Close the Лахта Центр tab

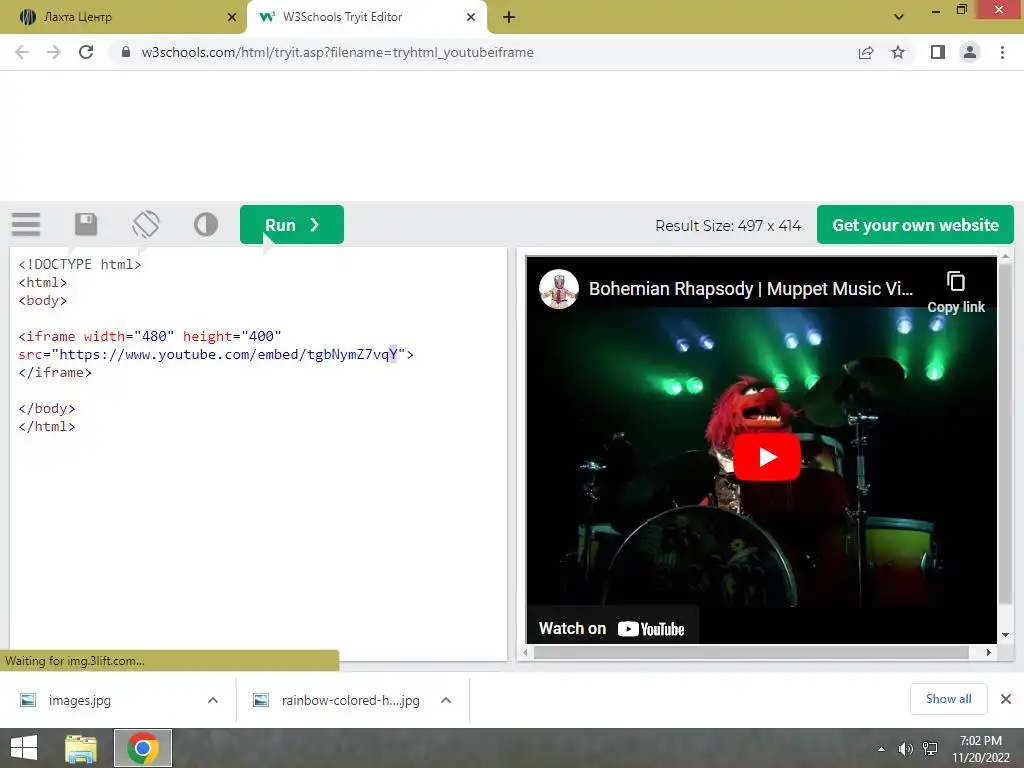pos(232,17)
